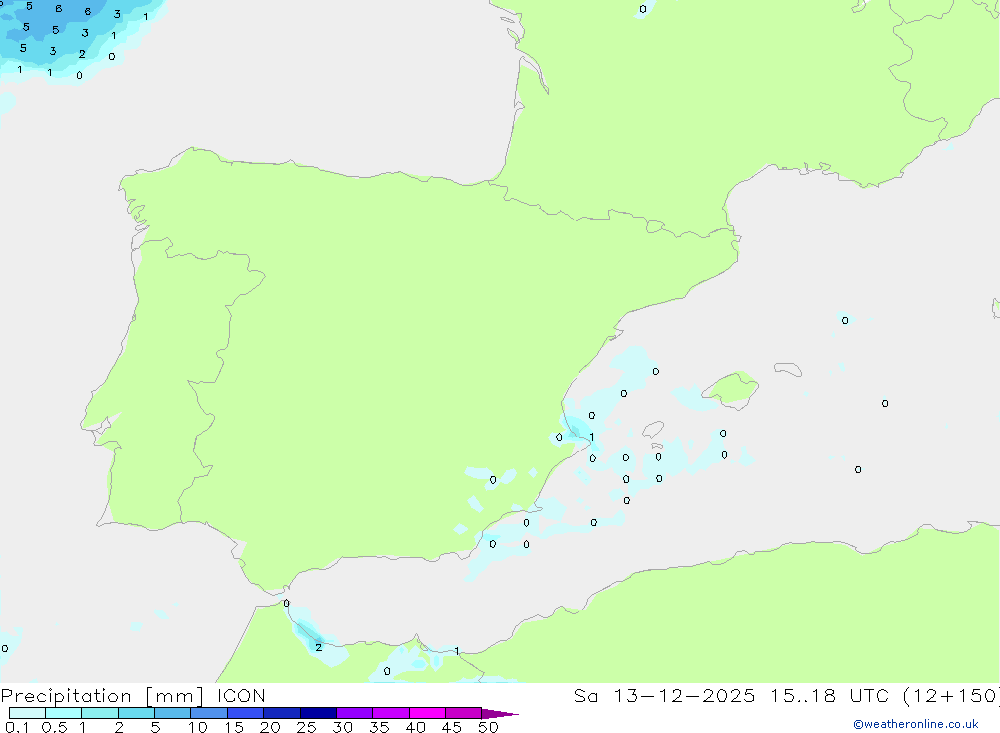1000x733 pixels.
Task: Click the "35" legend label
Action: click(x=379, y=727)
